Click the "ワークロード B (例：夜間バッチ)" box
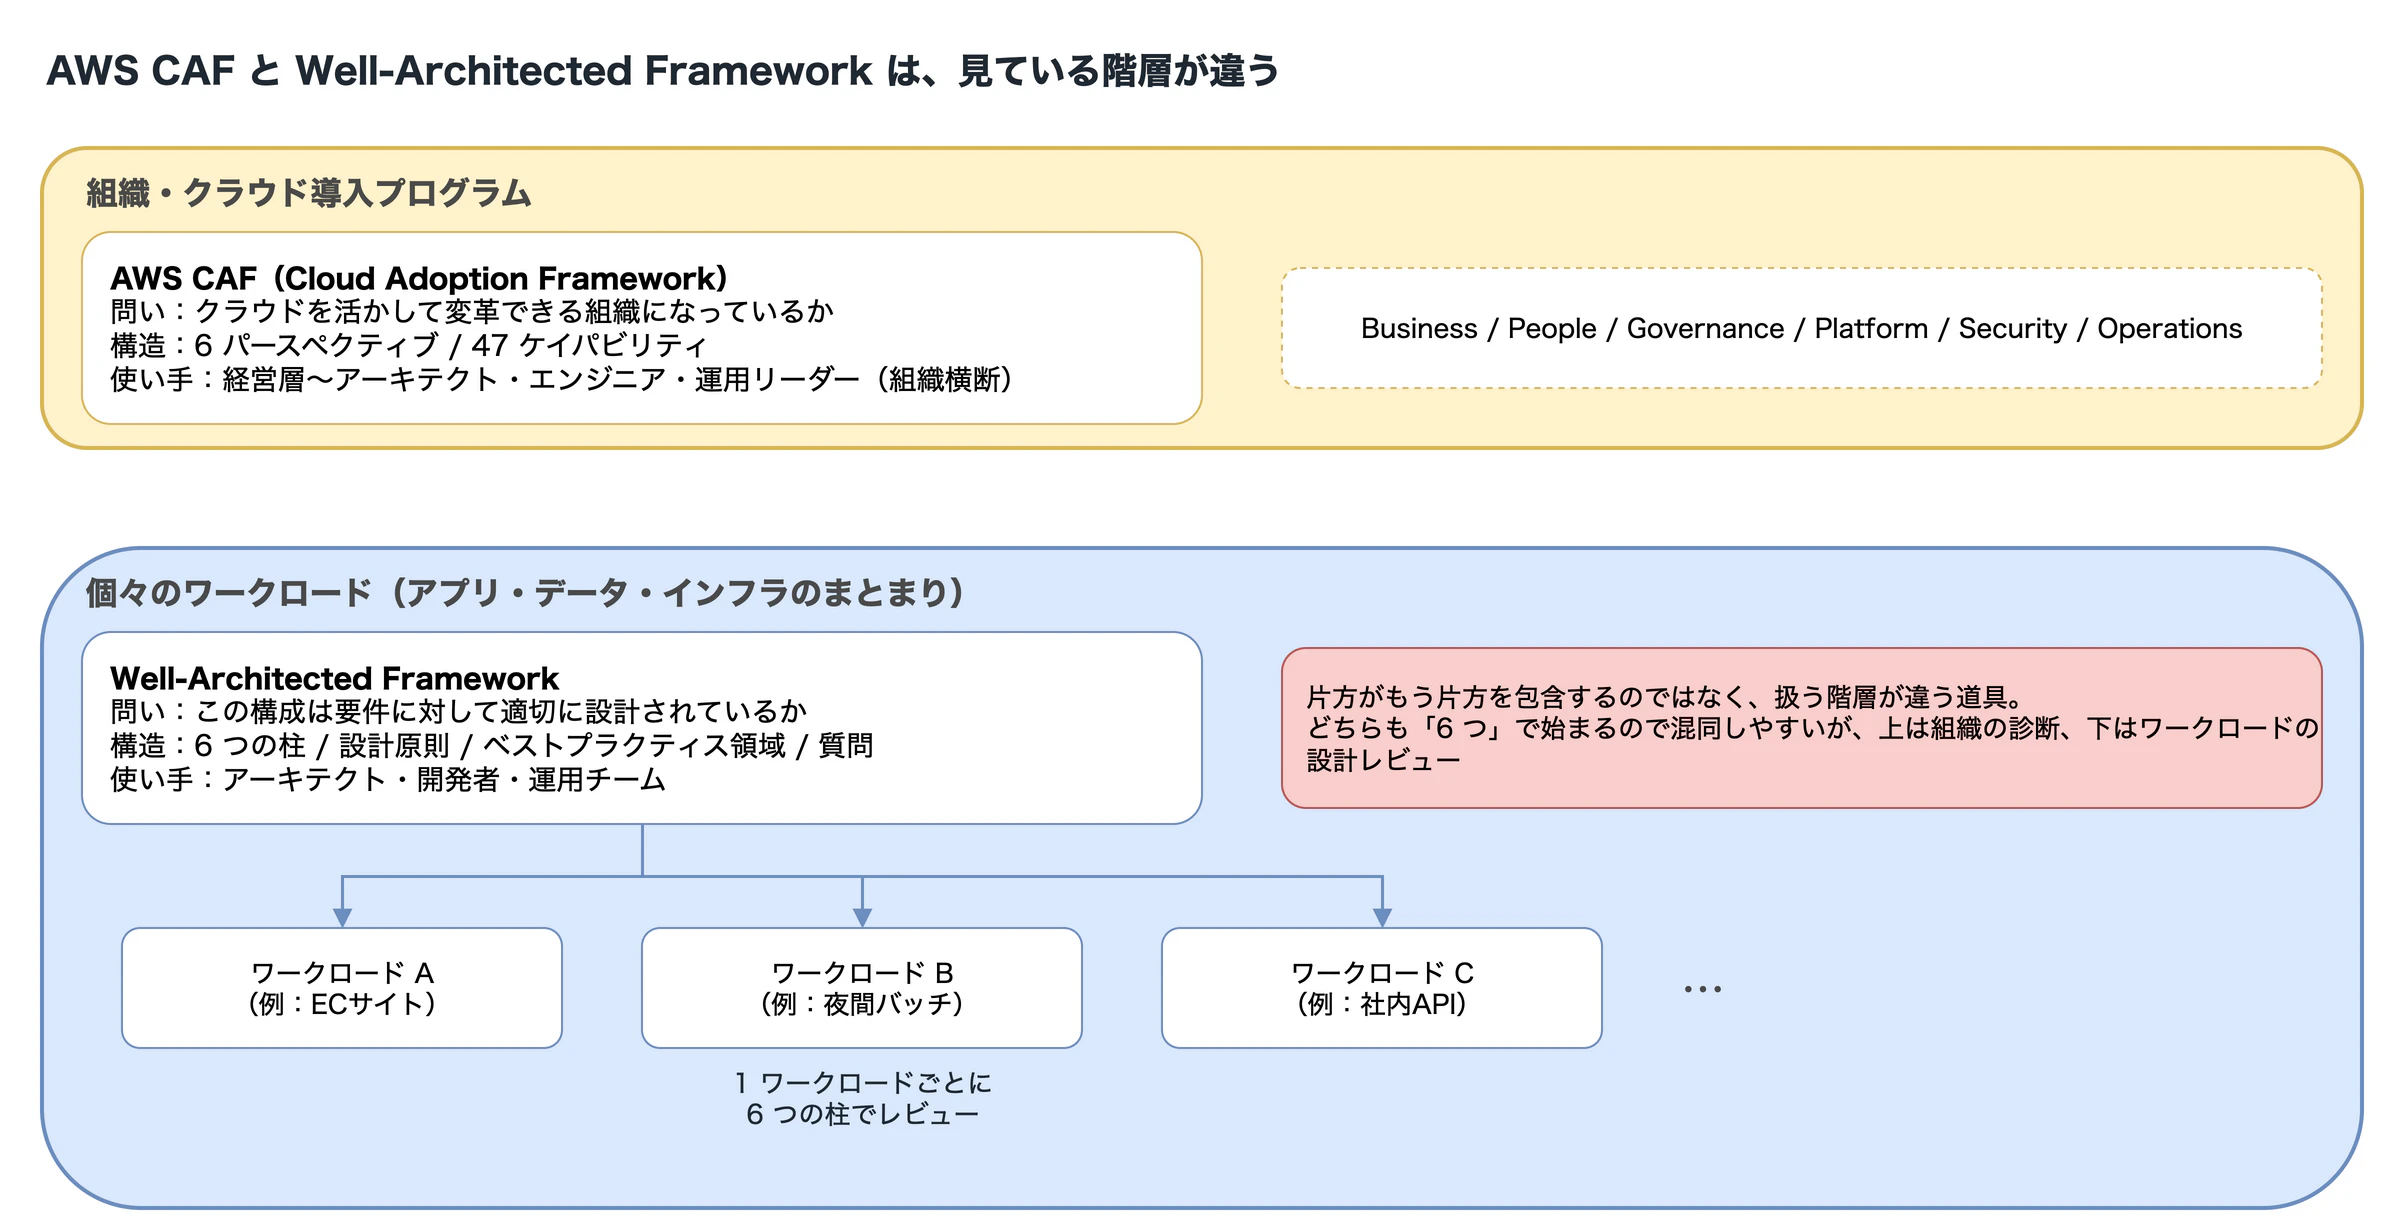Image resolution: width=2386 pixels, height=1232 pixels. click(x=862, y=988)
